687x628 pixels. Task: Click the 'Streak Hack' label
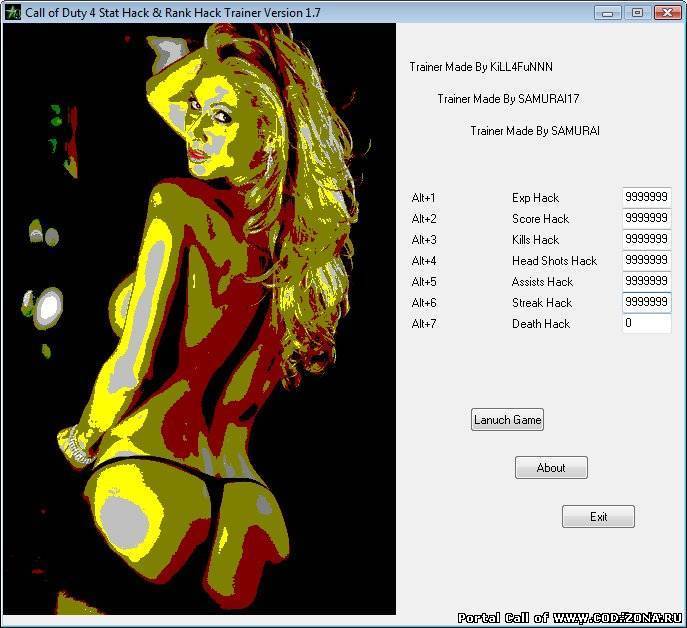click(542, 303)
